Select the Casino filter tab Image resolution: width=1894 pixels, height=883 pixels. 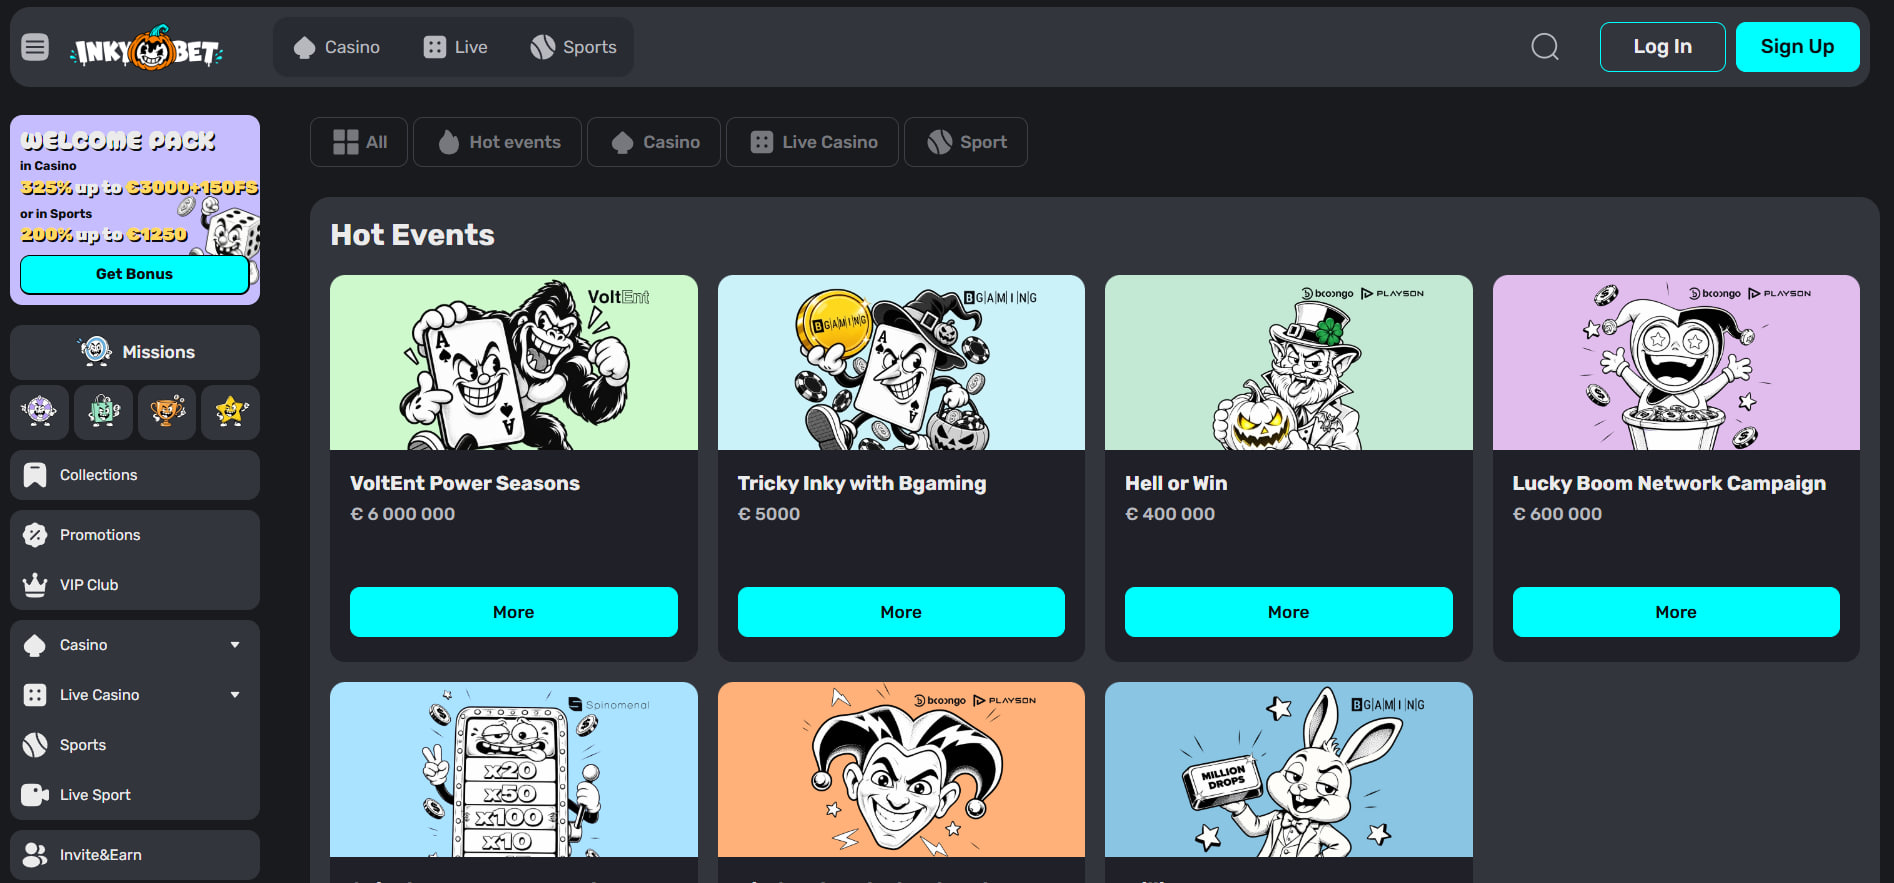654,142
